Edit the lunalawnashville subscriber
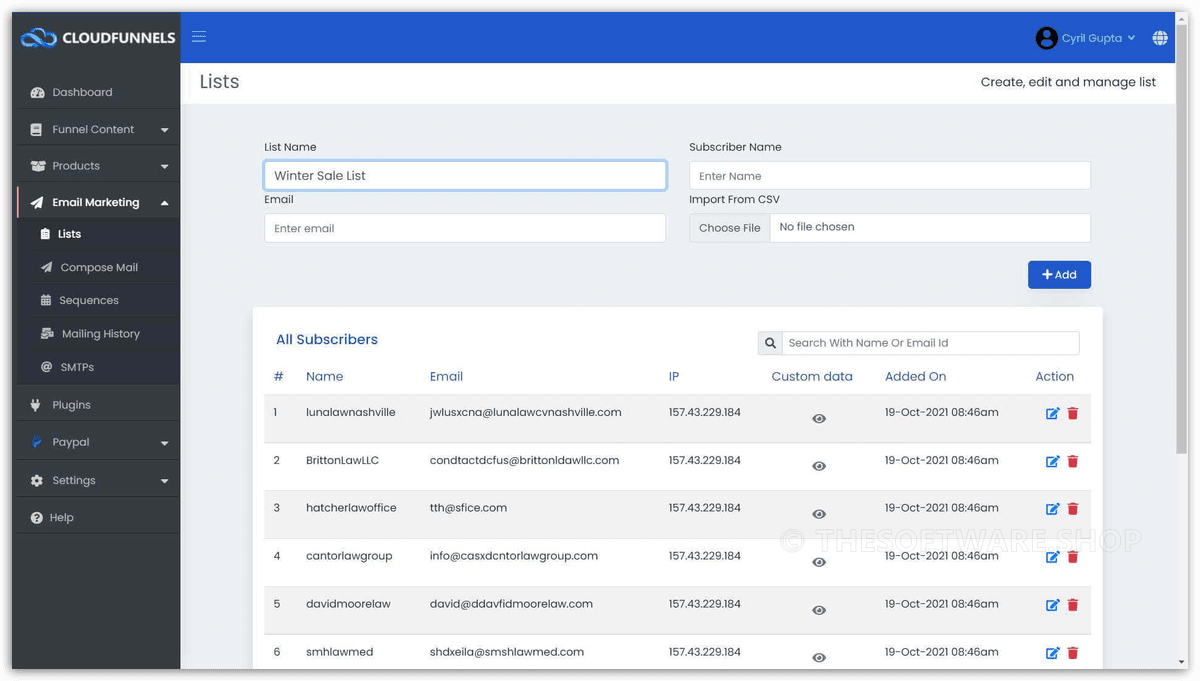Image resolution: width=1200 pixels, height=681 pixels. coord(1052,413)
